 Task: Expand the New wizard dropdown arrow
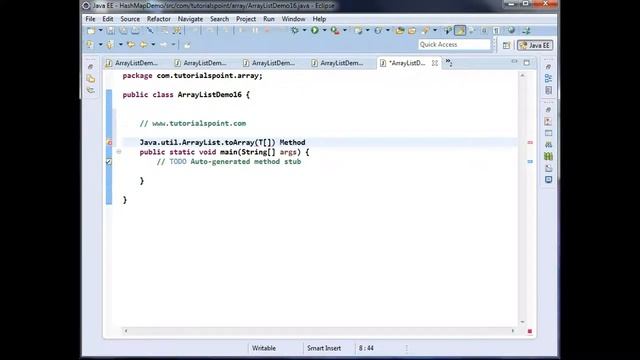[x=100, y=31]
